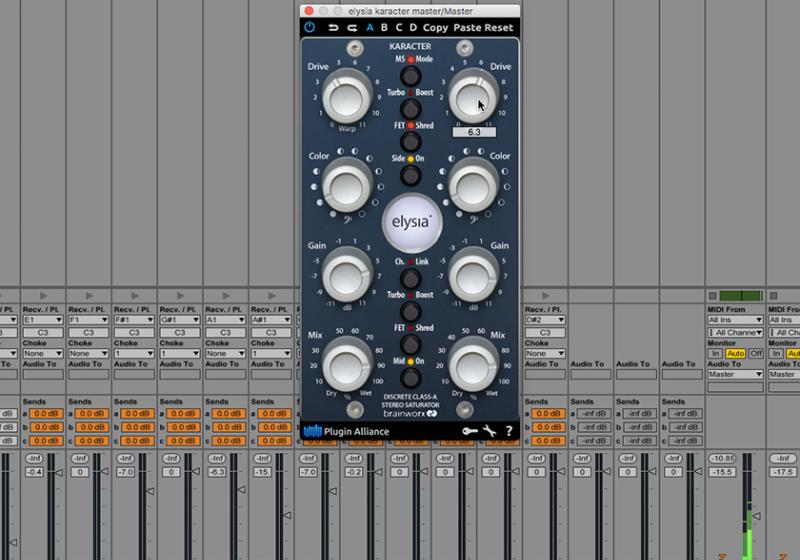
Task: Open Choke dropdown under the E1 track
Action: [43, 353]
